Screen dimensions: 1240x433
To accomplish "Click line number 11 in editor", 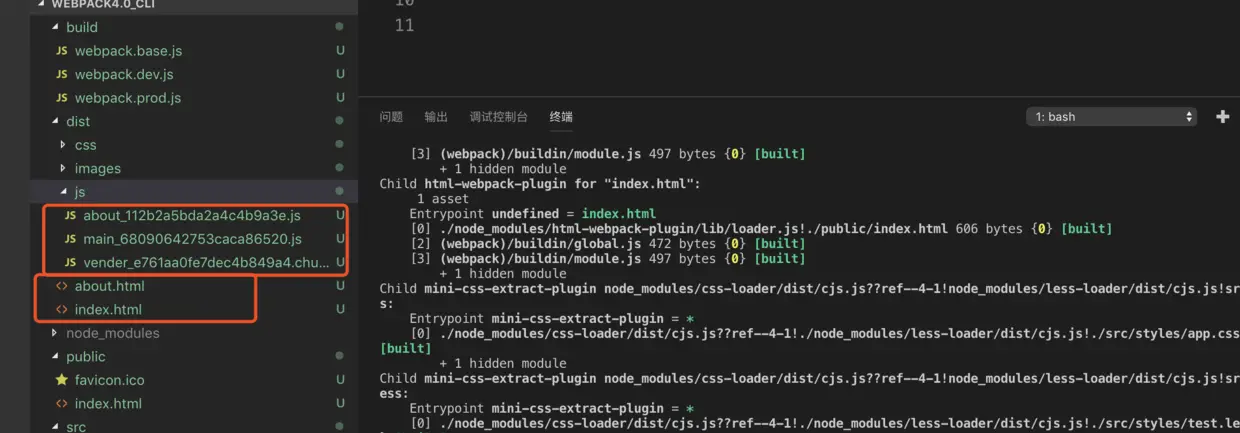I will click(x=404, y=26).
